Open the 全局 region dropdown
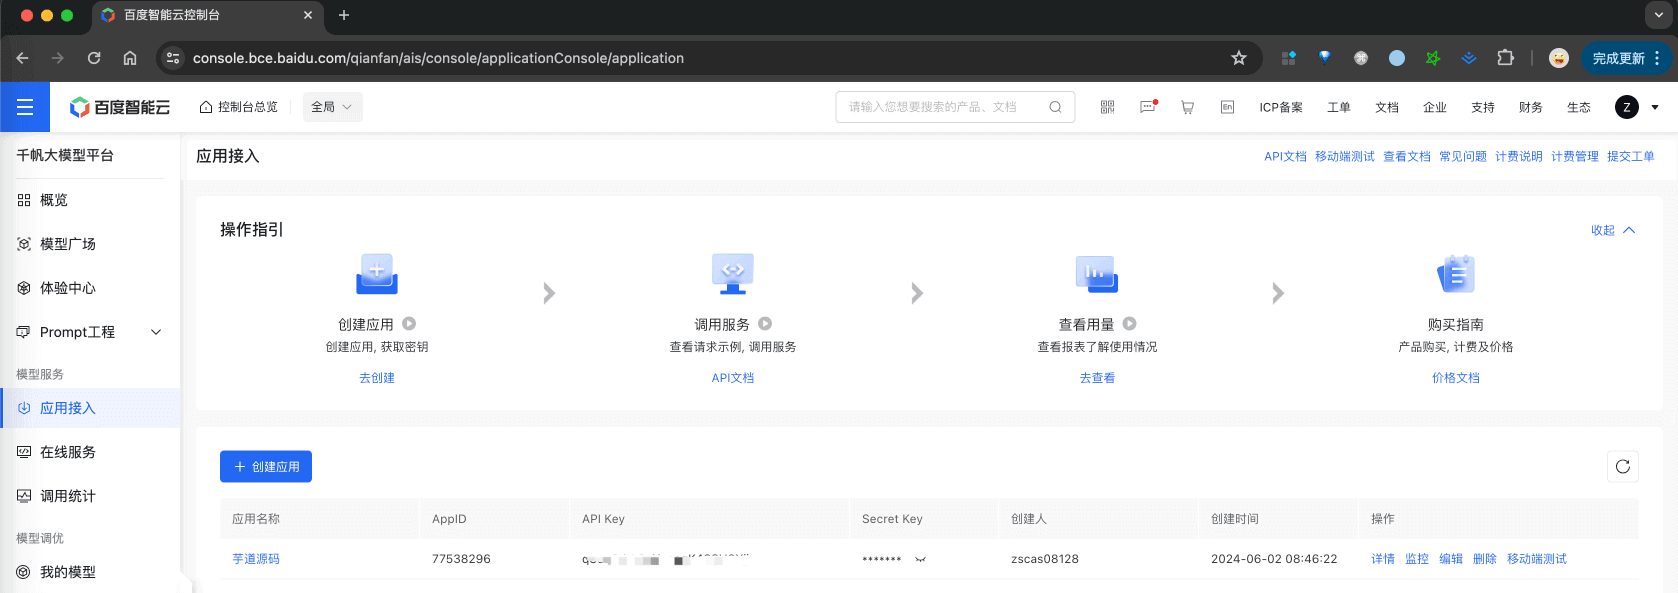The height and width of the screenshot is (593, 1678). [332, 107]
